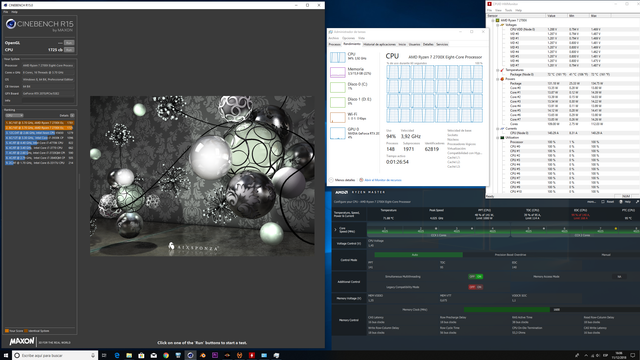Switch to Procesos tab in Task Manager
Screen dimensions: 640x360
coord(334,44)
